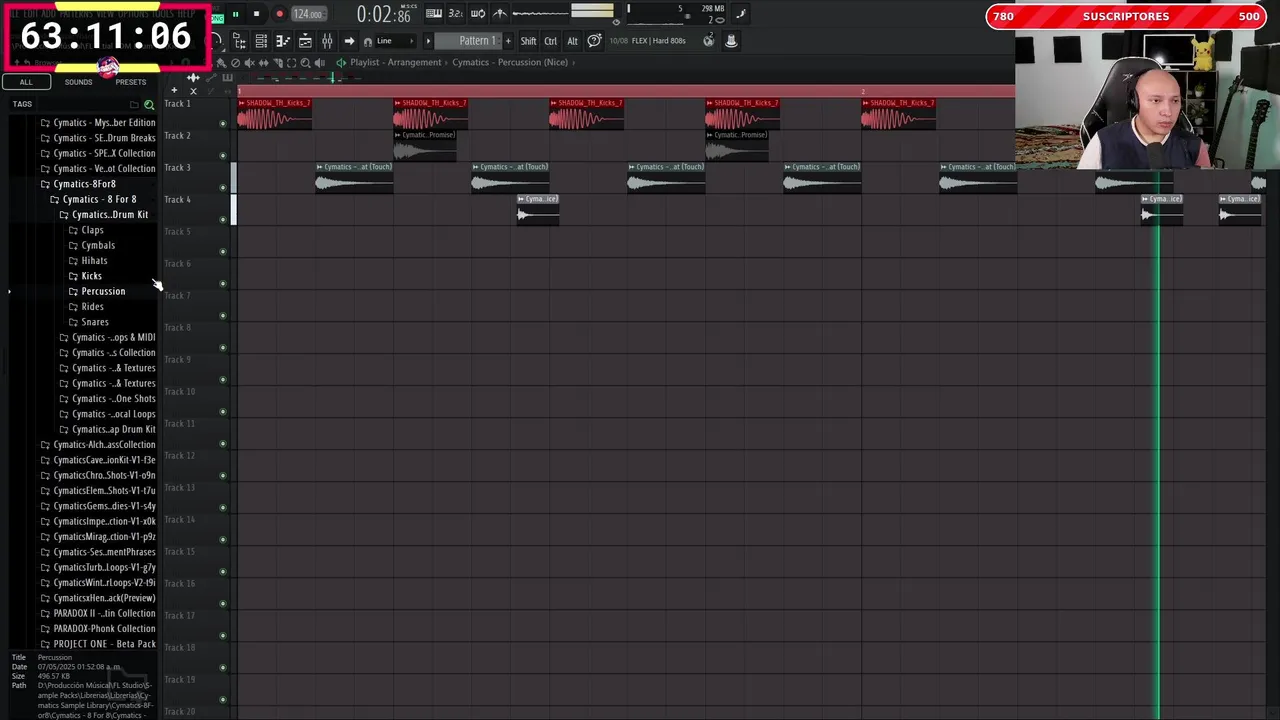Viewport: 1280px width, 720px height.
Task: Expand the Snares folder
Action: click(88, 322)
